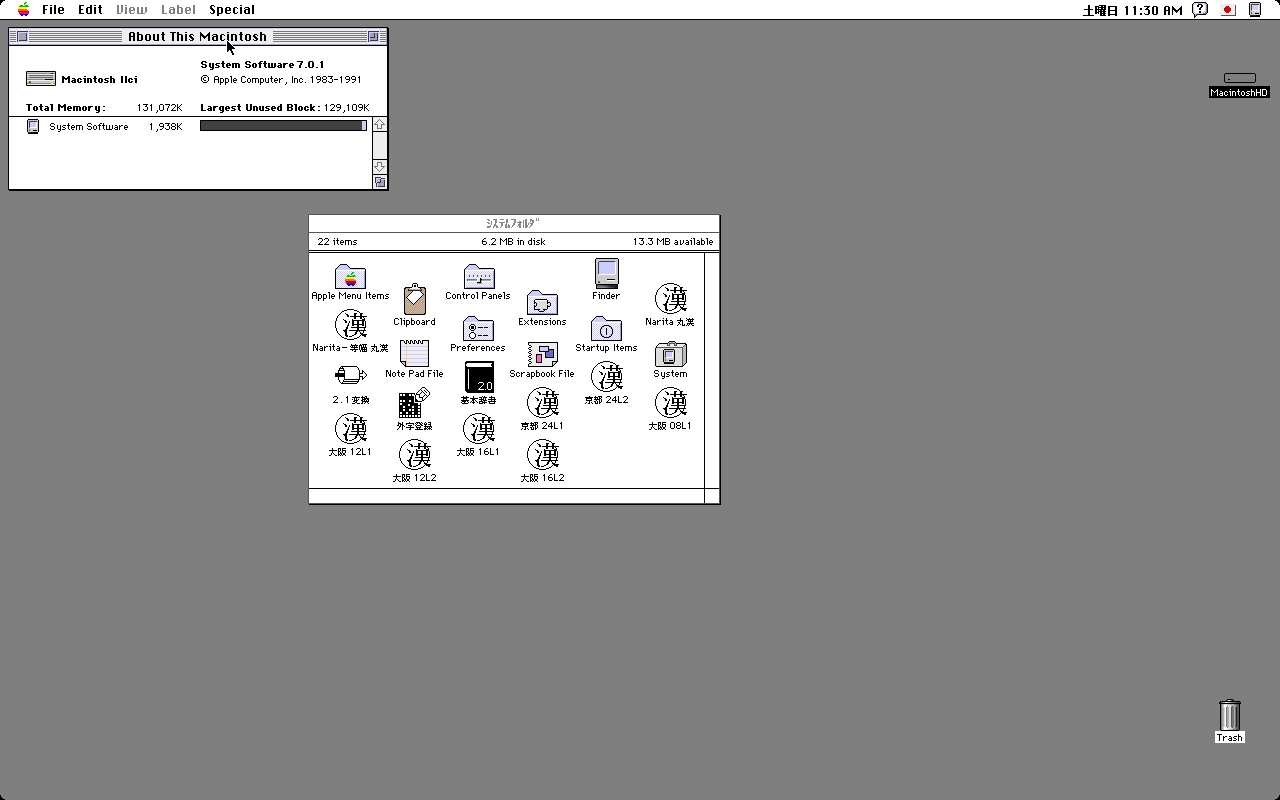The image size is (1280, 800).
Task: Click the '22 items' status text
Action: (337, 241)
